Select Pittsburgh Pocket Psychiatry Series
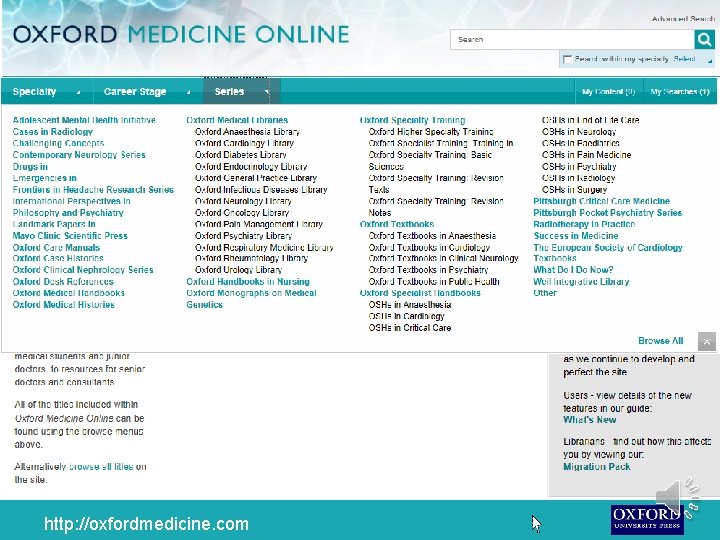The image size is (720, 540). tap(608, 213)
